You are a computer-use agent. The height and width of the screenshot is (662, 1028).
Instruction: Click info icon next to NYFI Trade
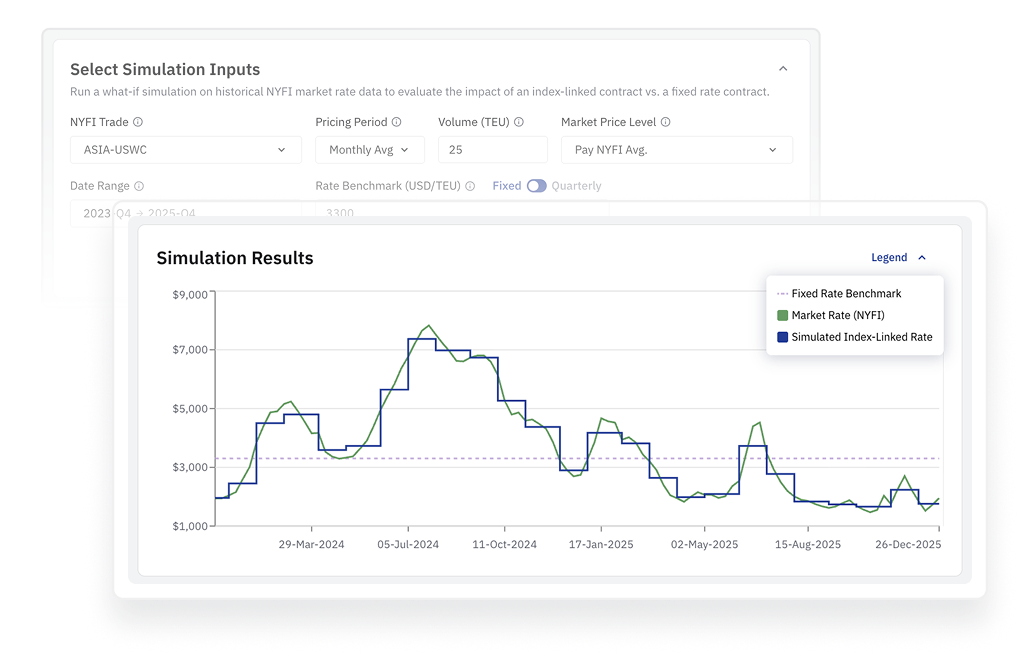[138, 122]
